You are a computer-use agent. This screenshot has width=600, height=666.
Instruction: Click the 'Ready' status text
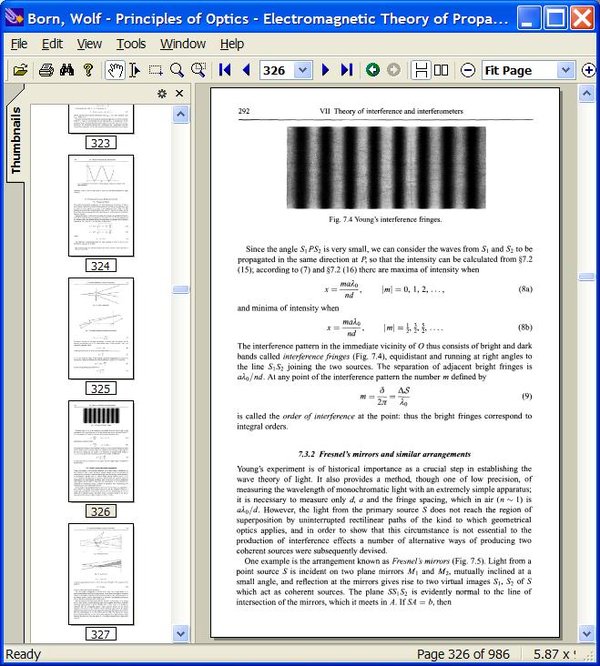tap(23, 654)
